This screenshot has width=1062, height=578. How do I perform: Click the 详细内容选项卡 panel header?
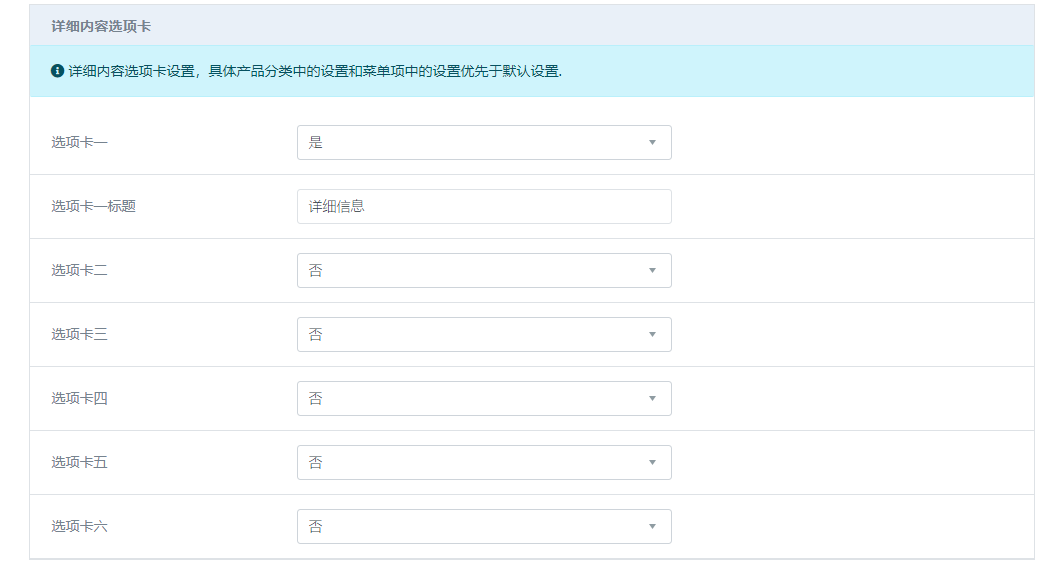pyautogui.click(x=101, y=26)
